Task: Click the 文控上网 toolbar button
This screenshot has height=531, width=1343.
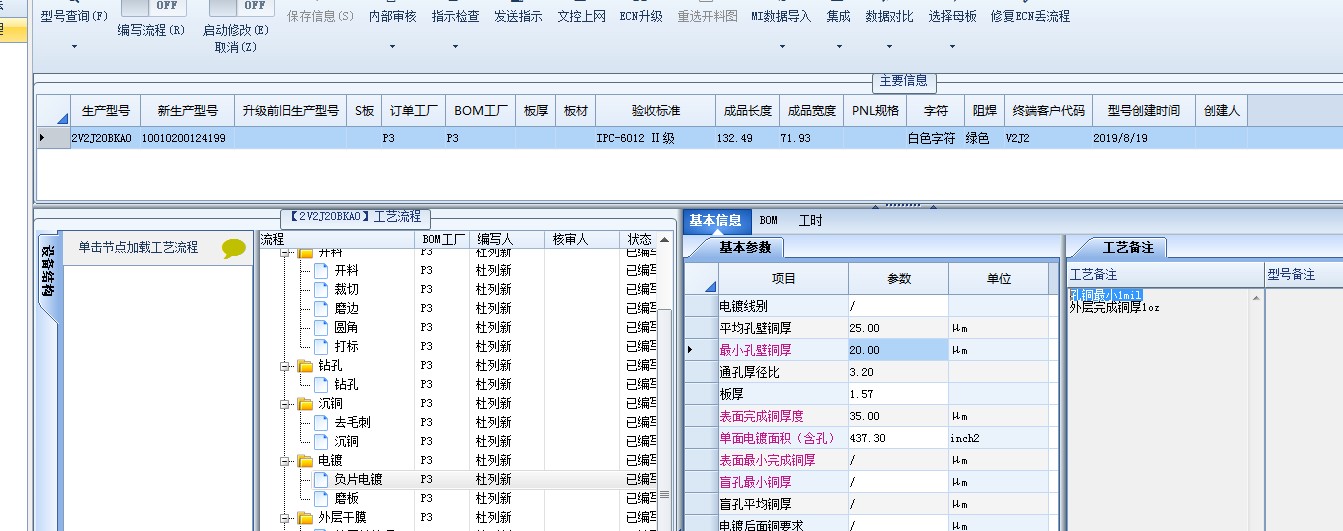Action: pos(581,16)
